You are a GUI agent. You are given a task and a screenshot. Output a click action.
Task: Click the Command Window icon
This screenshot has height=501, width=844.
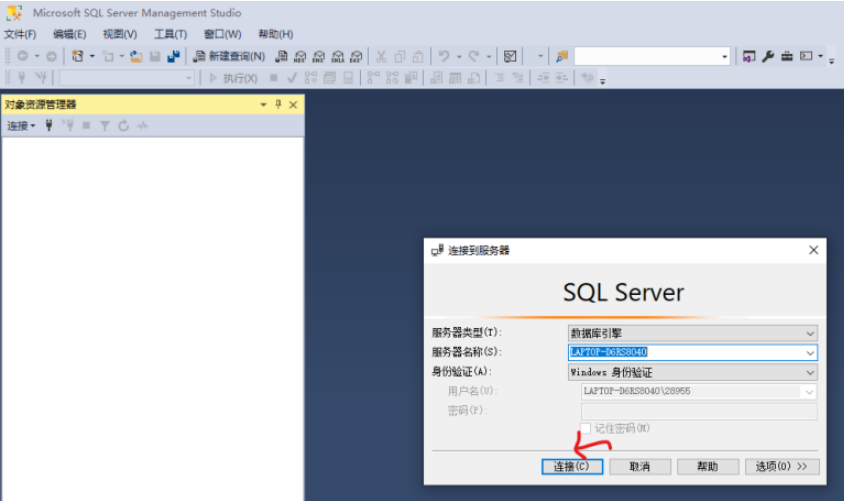(x=806, y=56)
